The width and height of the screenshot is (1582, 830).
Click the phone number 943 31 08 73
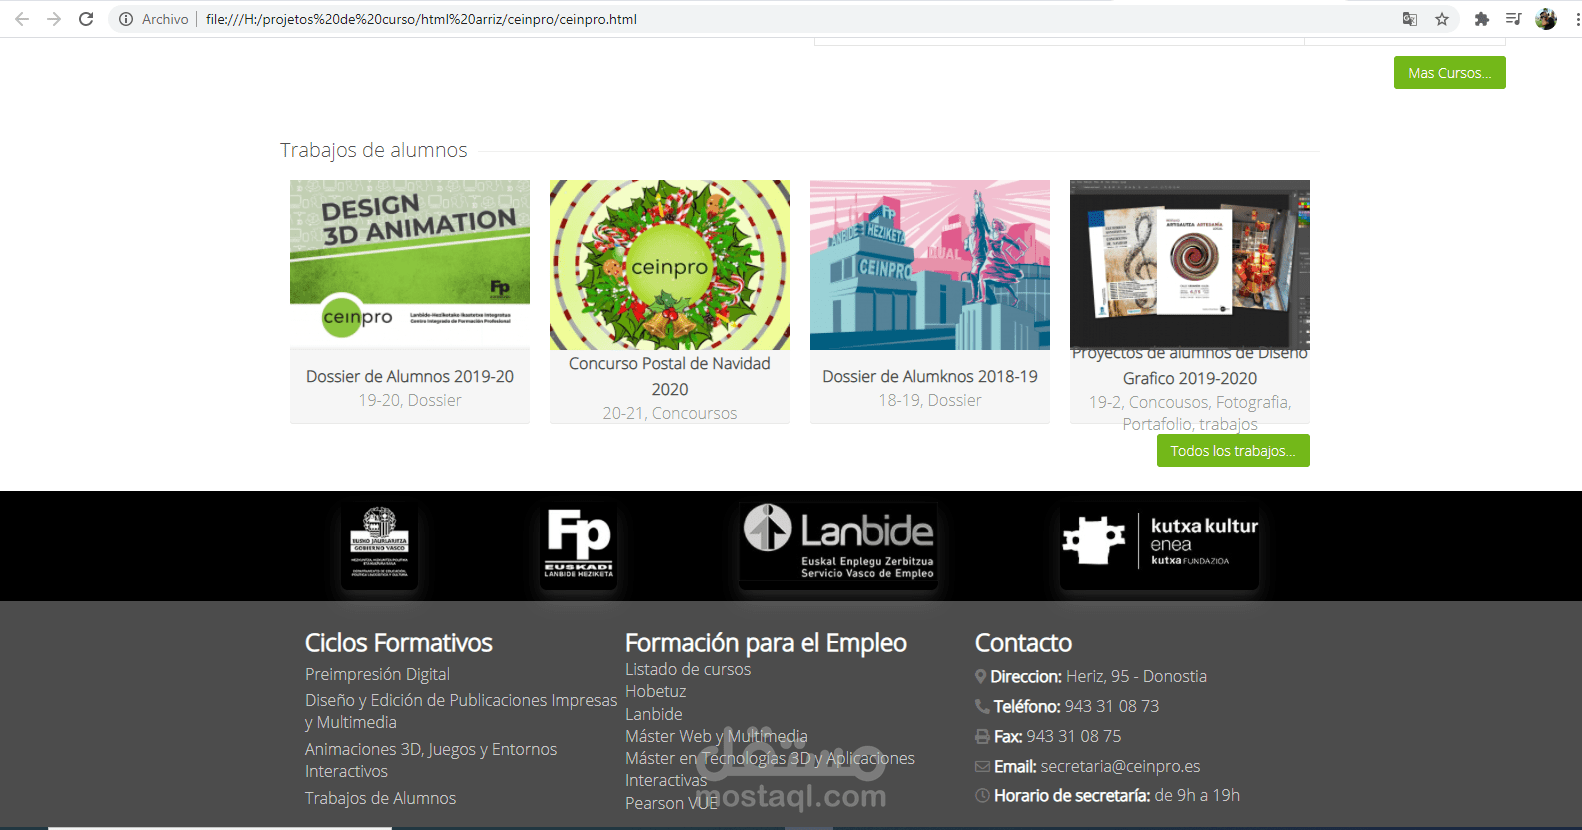click(x=1112, y=706)
